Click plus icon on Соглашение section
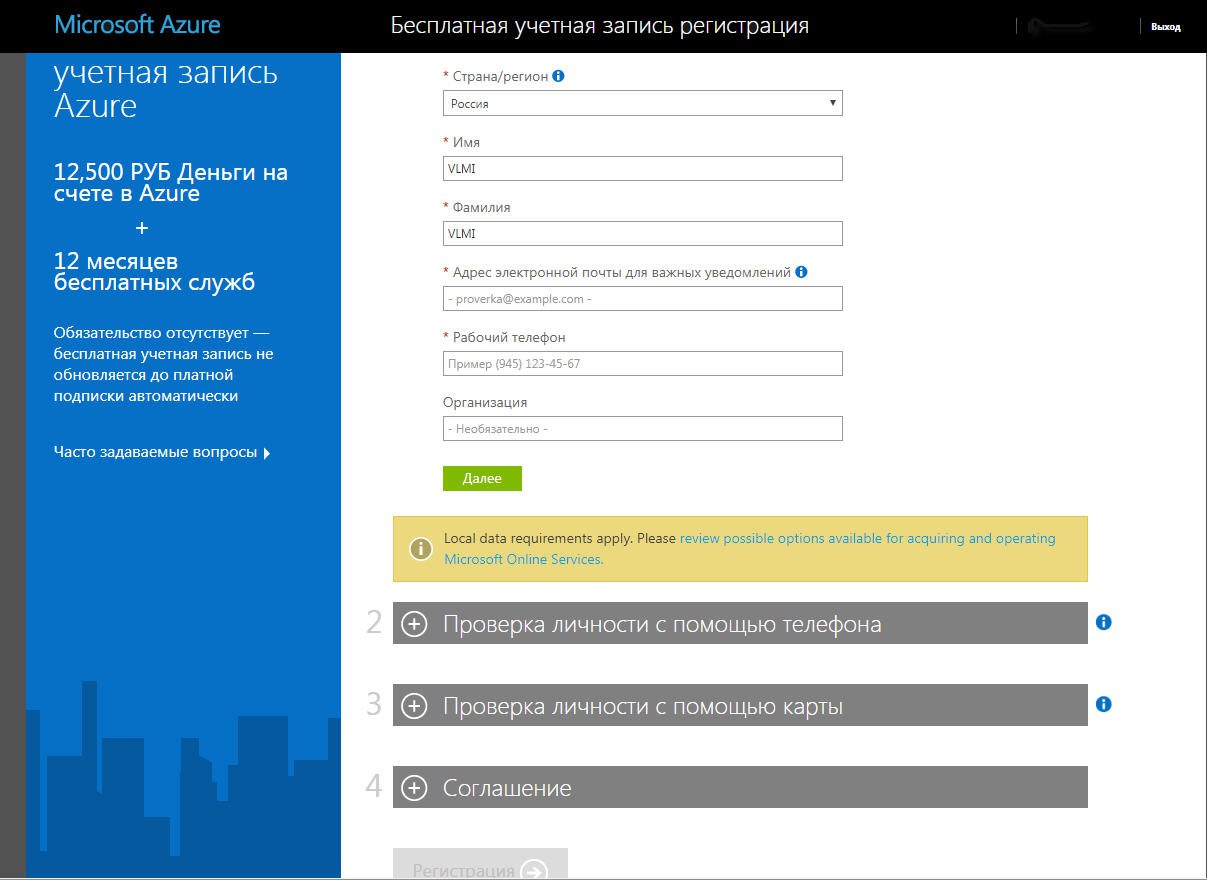The width and height of the screenshot is (1207, 880). tap(414, 788)
